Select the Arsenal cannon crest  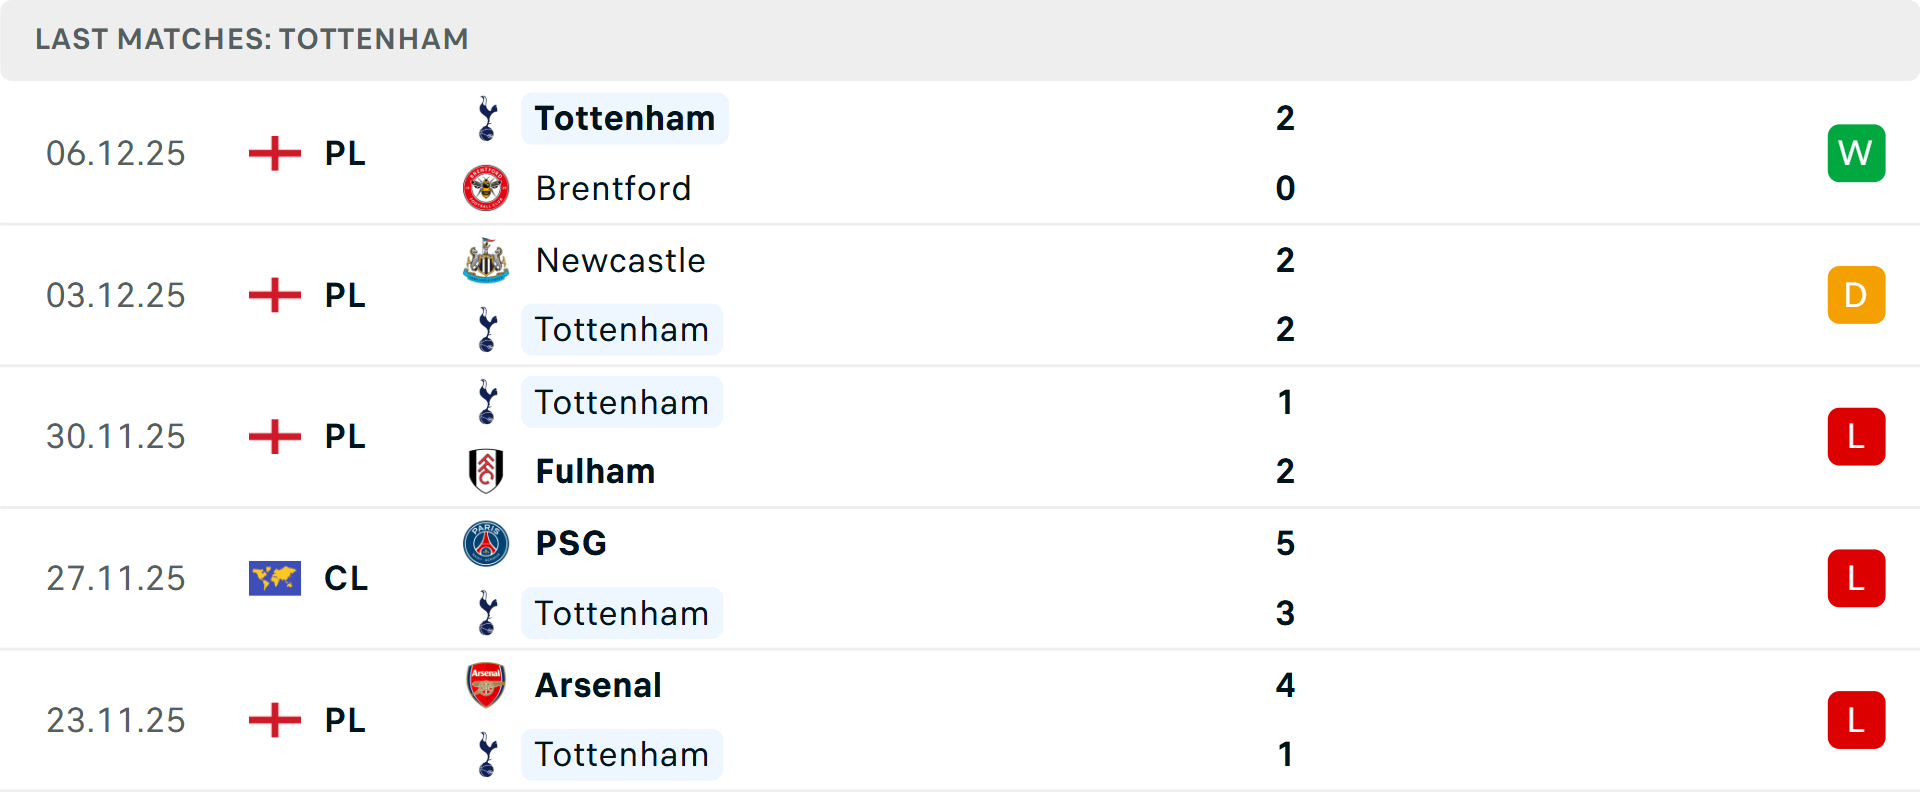(x=486, y=686)
